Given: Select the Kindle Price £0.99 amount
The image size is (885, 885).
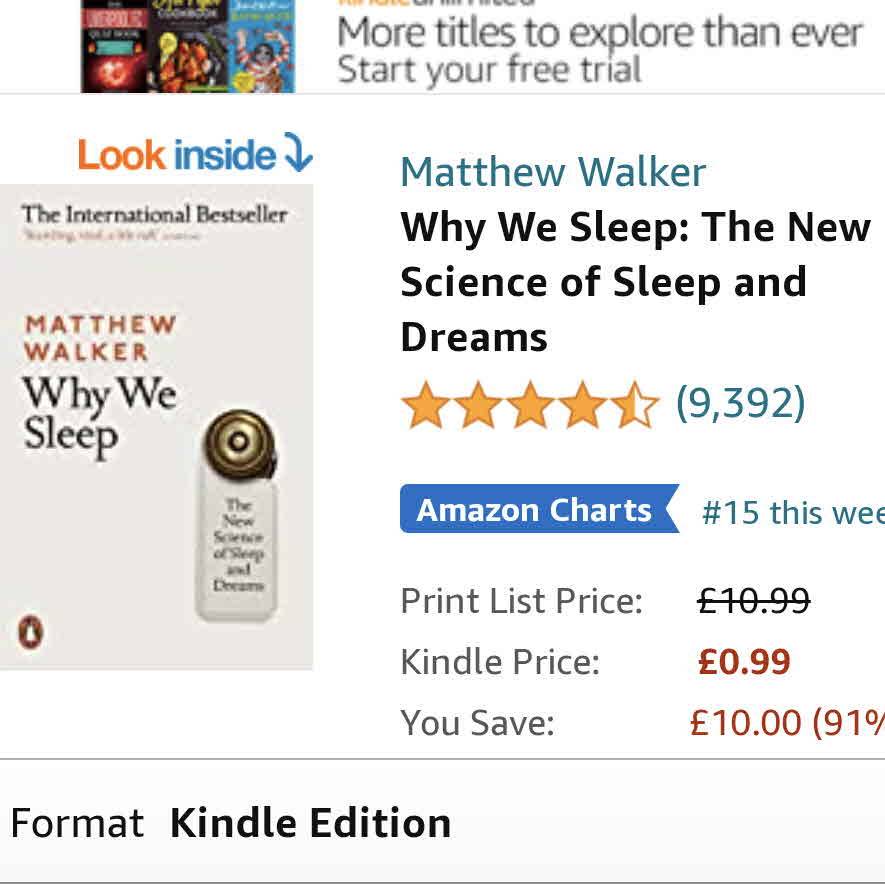Looking at the screenshot, I should (744, 662).
